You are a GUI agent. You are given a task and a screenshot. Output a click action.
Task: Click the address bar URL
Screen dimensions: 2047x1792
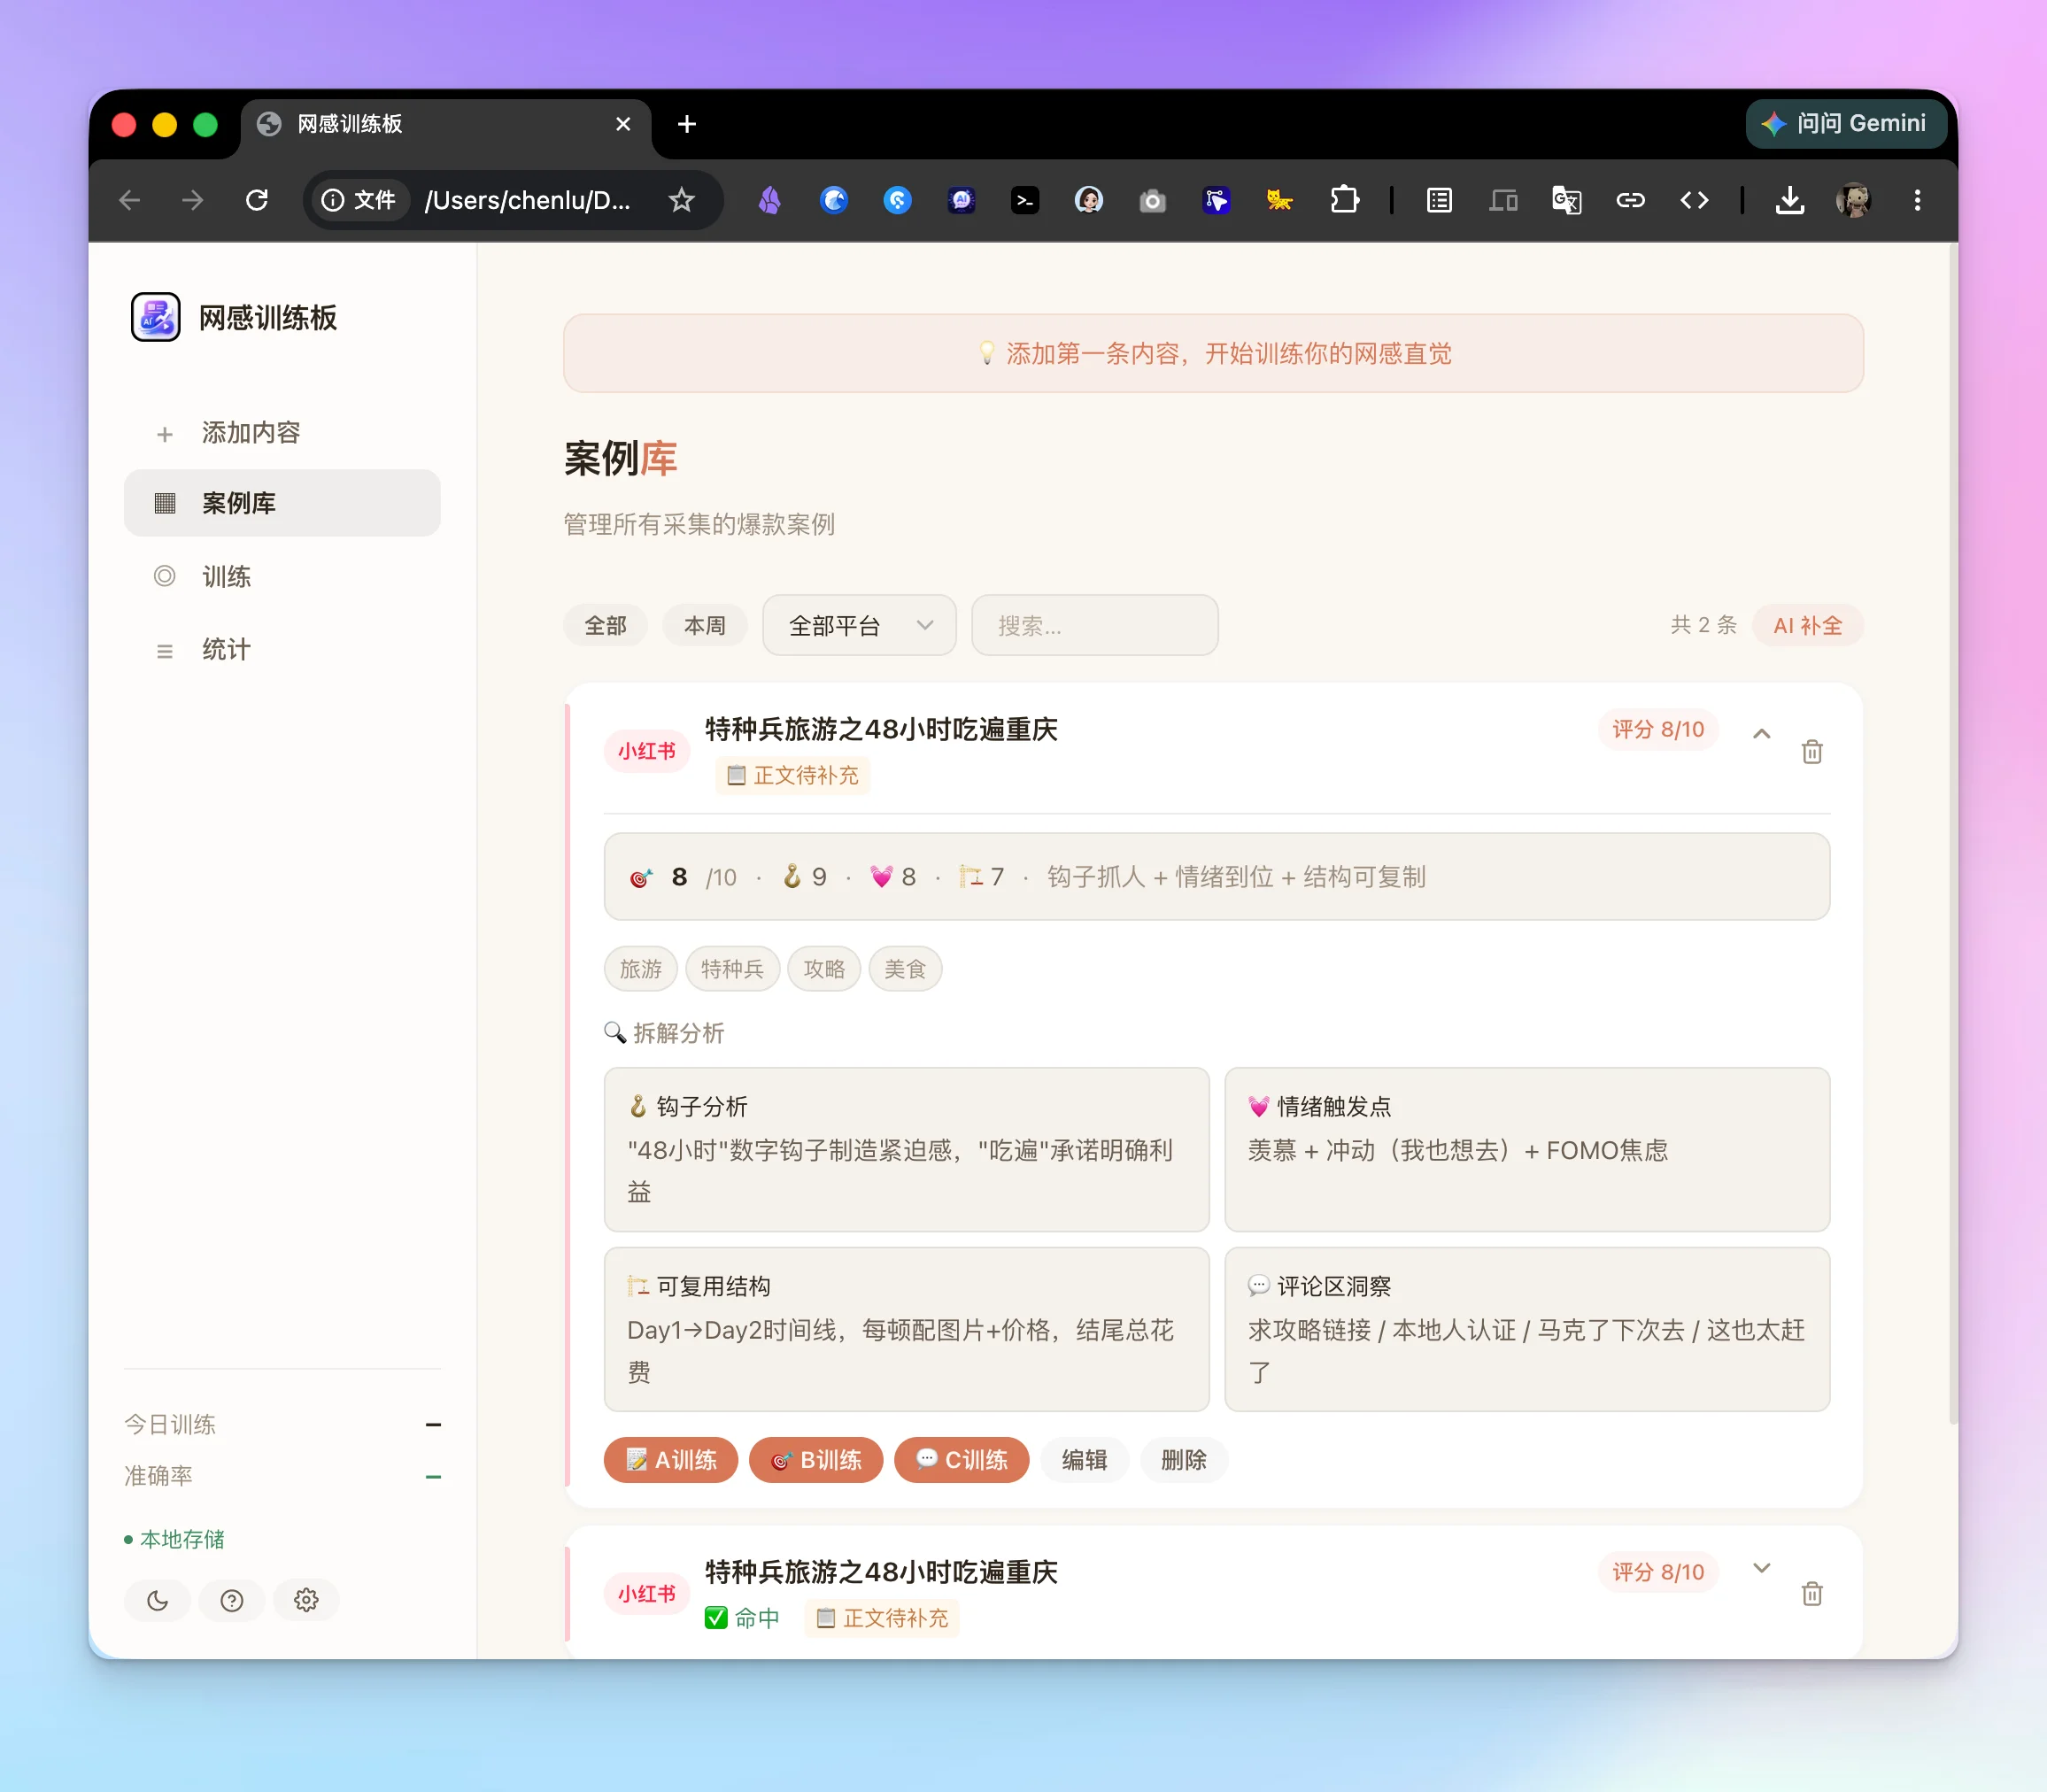click(527, 200)
